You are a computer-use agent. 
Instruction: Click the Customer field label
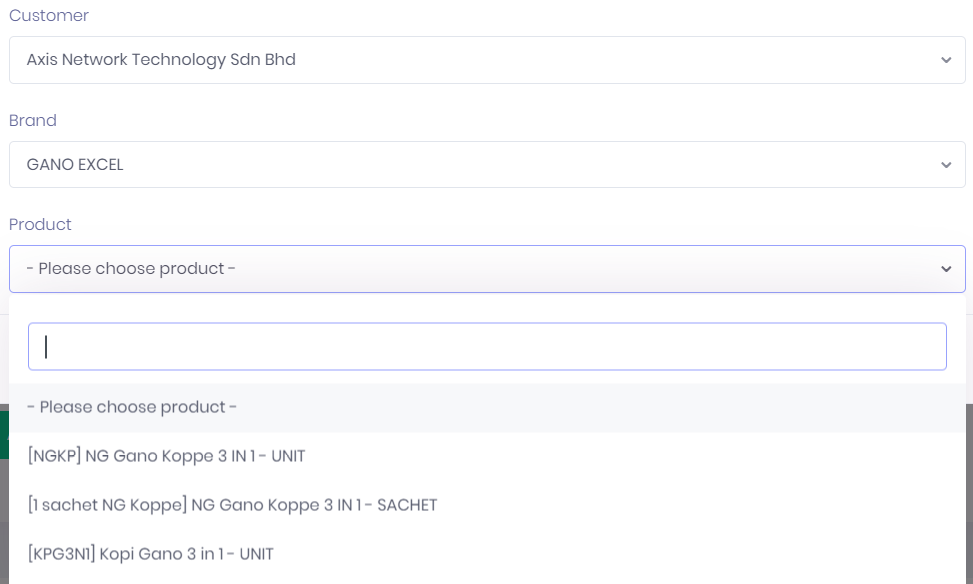pos(49,16)
